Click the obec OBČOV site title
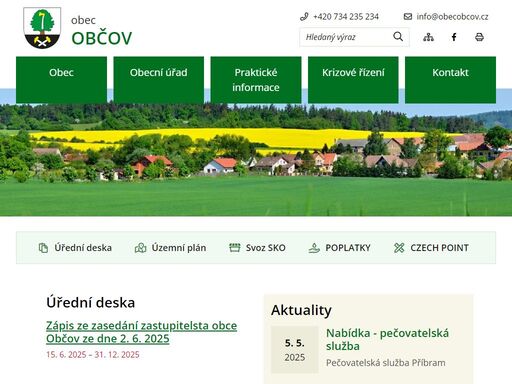This screenshot has width=512, height=384. (x=102, y=31)
